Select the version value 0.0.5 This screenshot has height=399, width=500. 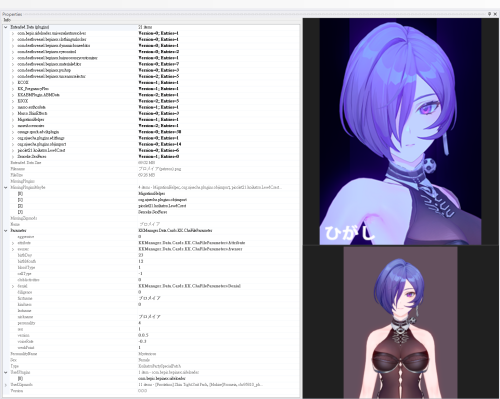click(143, 335)
